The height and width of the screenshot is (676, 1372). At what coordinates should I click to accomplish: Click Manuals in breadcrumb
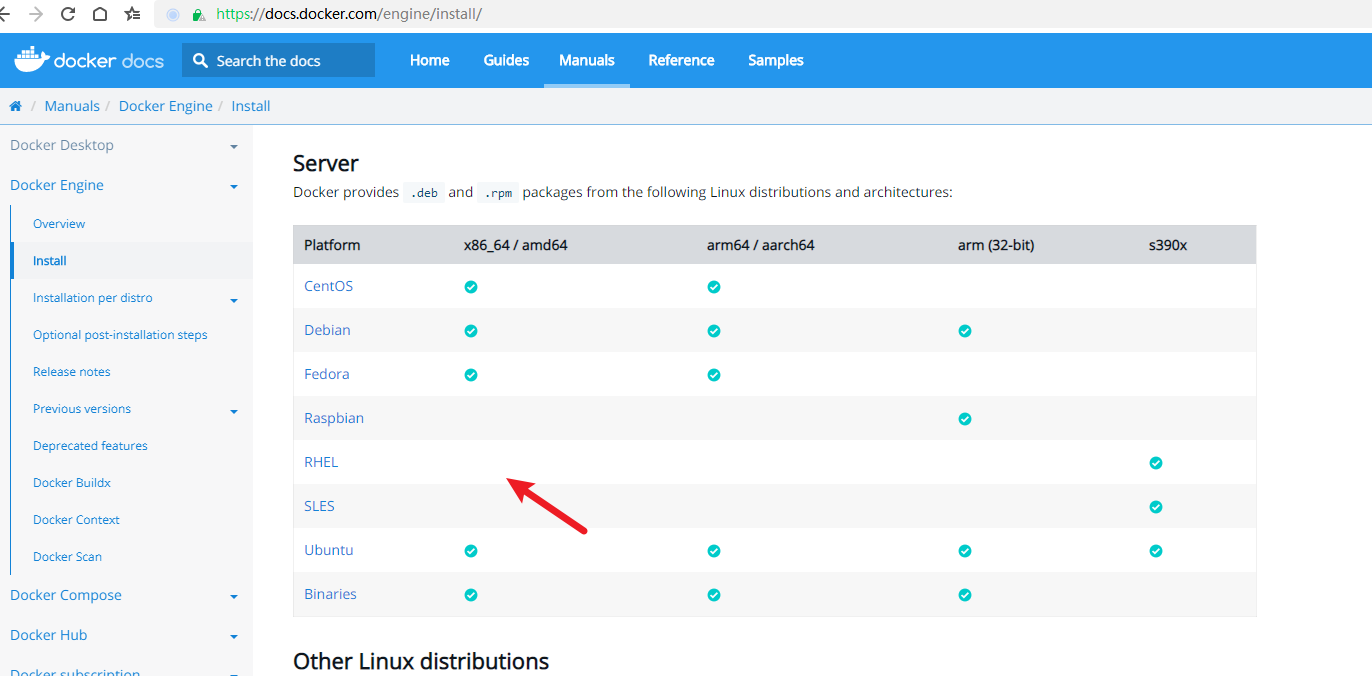pyautogui.click(x=72, y=106)
